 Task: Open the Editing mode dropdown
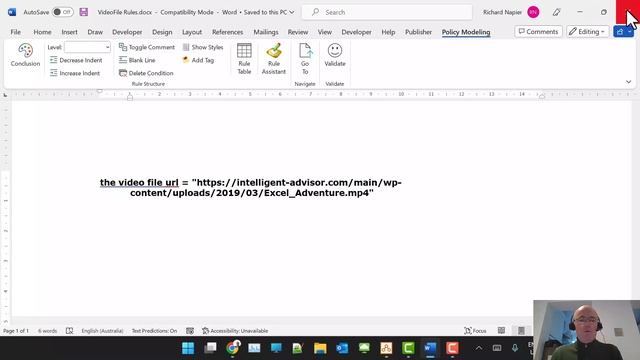[x=587, y=31]
